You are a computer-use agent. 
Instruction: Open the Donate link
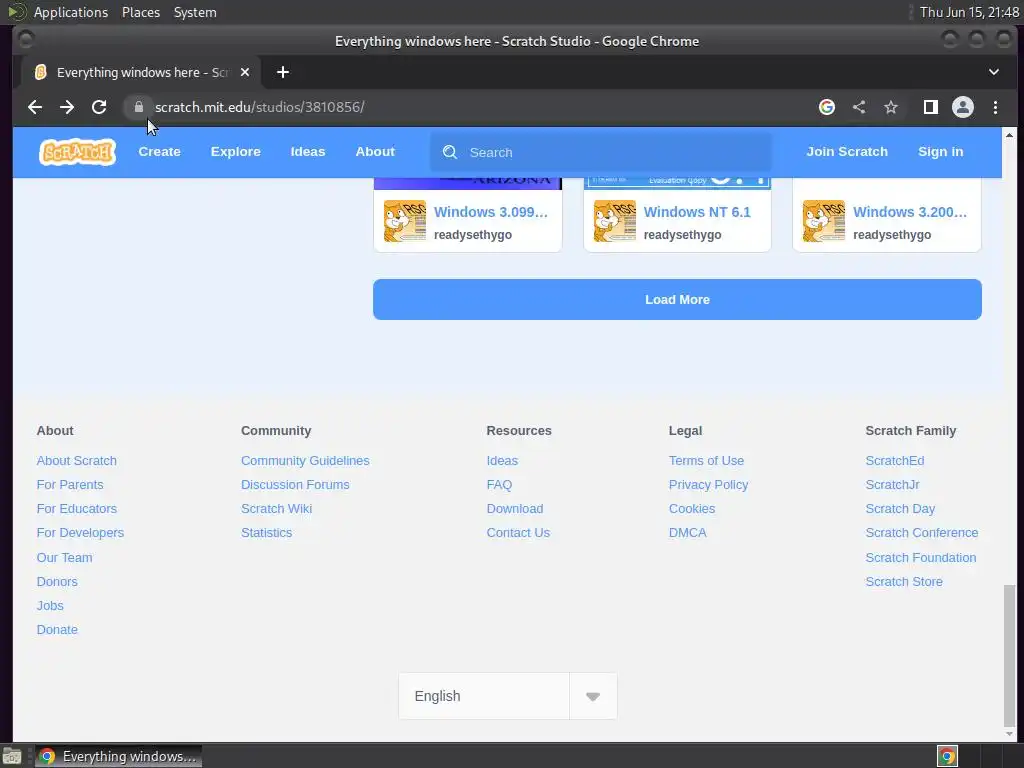(x=57, y=630)
